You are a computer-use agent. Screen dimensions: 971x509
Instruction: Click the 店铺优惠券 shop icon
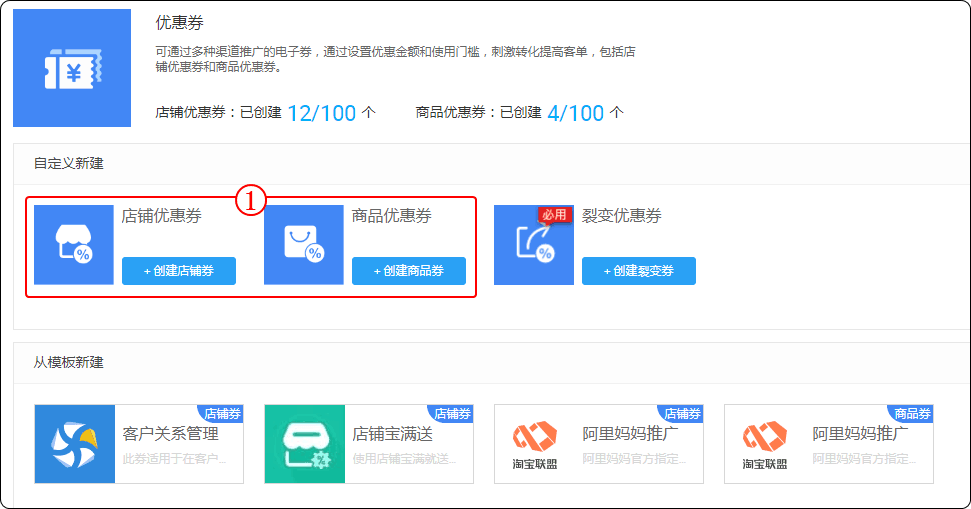pyautogui.click(x=74, y=245)
